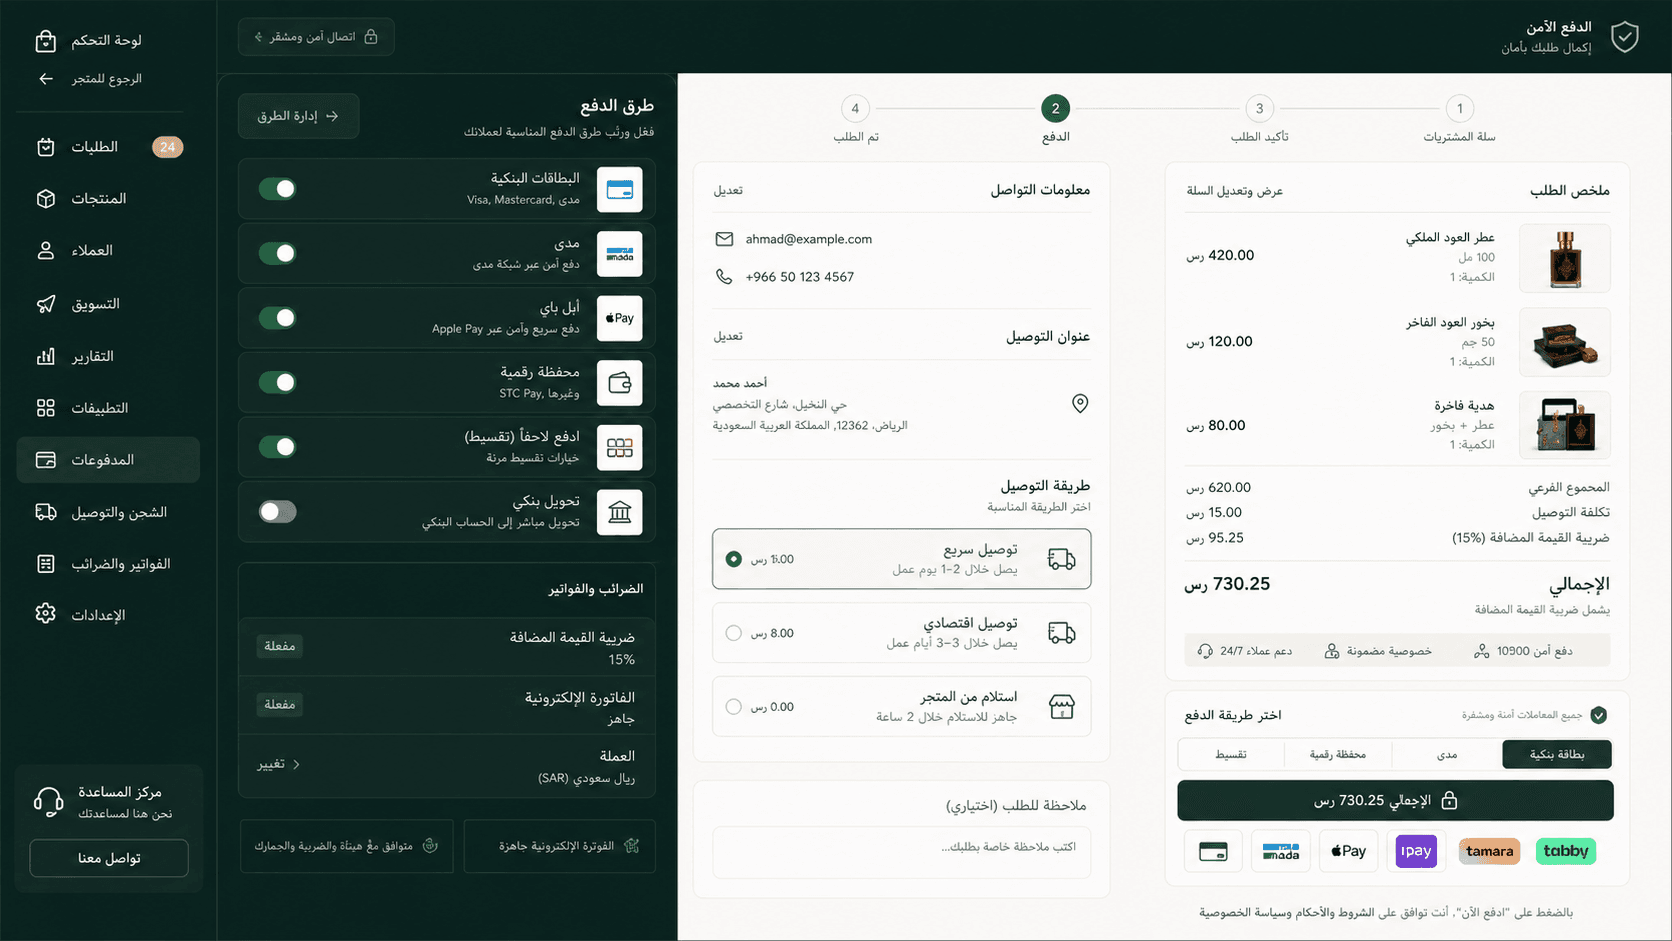
Task: Open المنتجات sidebar item
Action: click(x=108, y=199)
